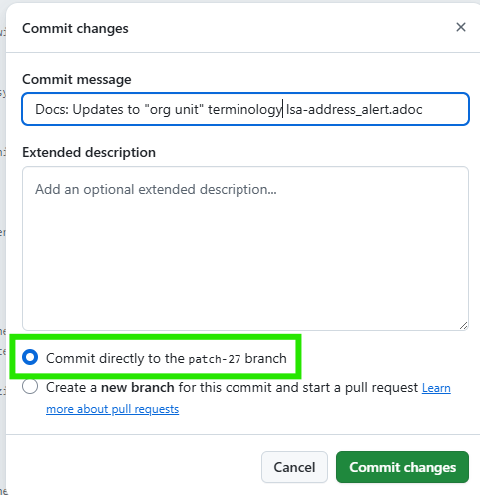
Task: Click the Cancel button
Action: pos(294,467)
